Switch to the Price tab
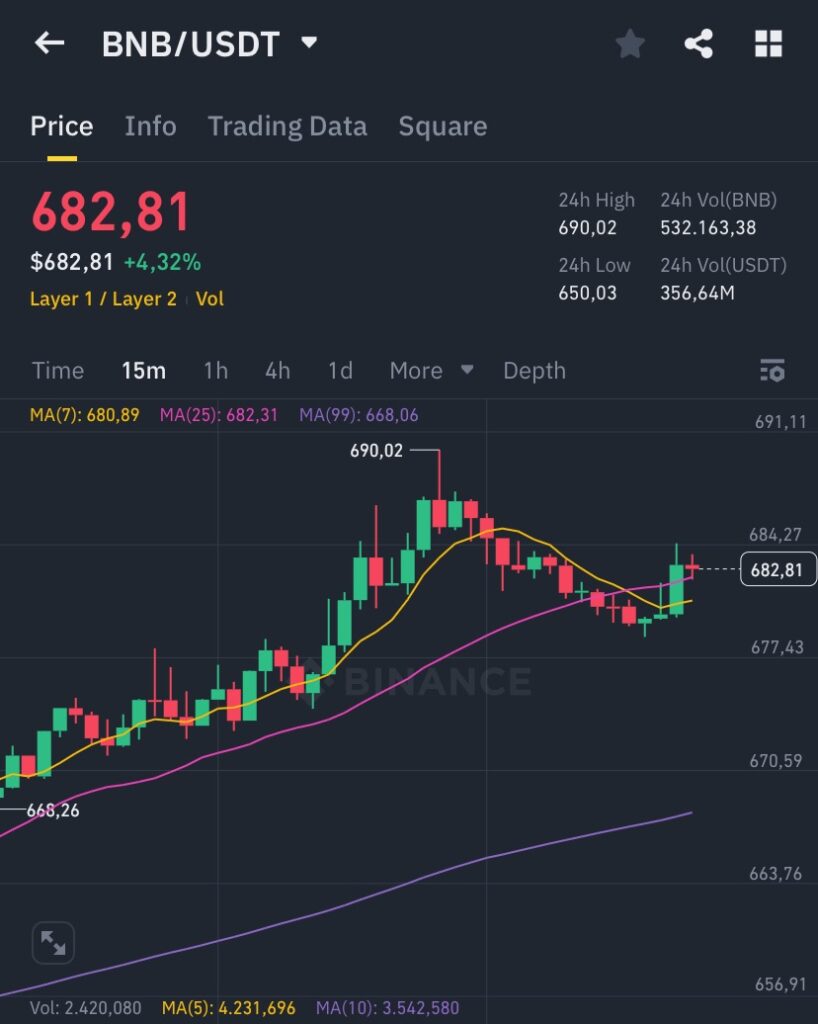The height and width of the screenshot is (1024, 818). click(61, 126)
